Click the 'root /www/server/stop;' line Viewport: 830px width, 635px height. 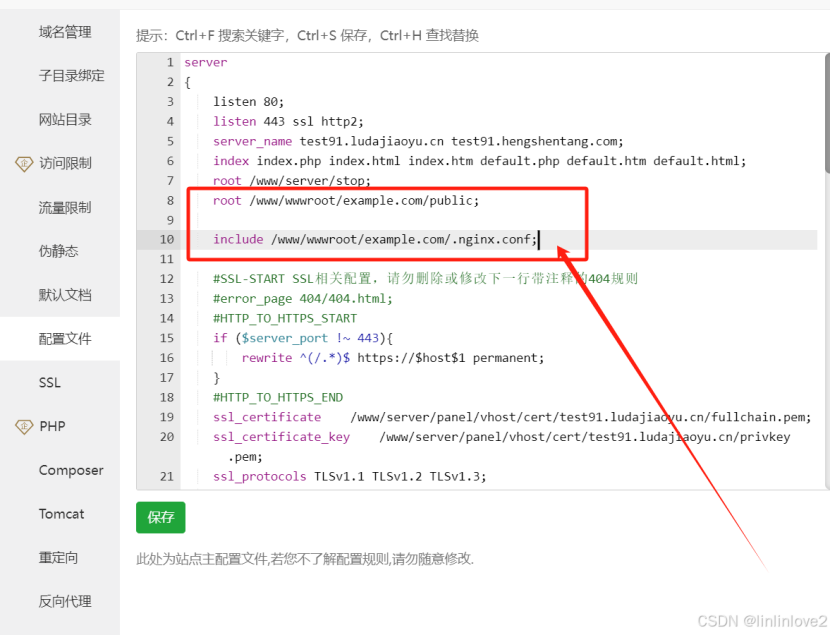tap(292, 181)
